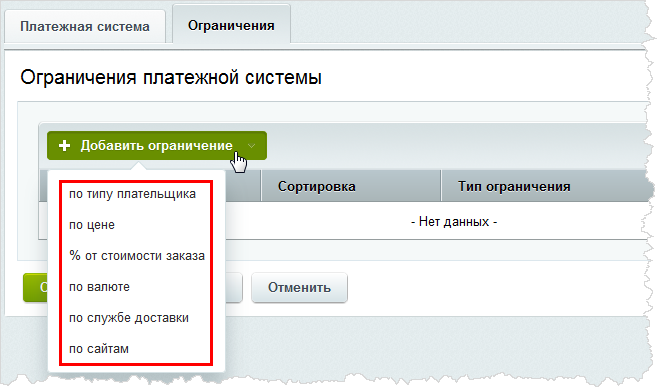The width and height of the screenshot is (659, 390).
Task: Select the по цене restriction
Action: click(x=92, y=225)
